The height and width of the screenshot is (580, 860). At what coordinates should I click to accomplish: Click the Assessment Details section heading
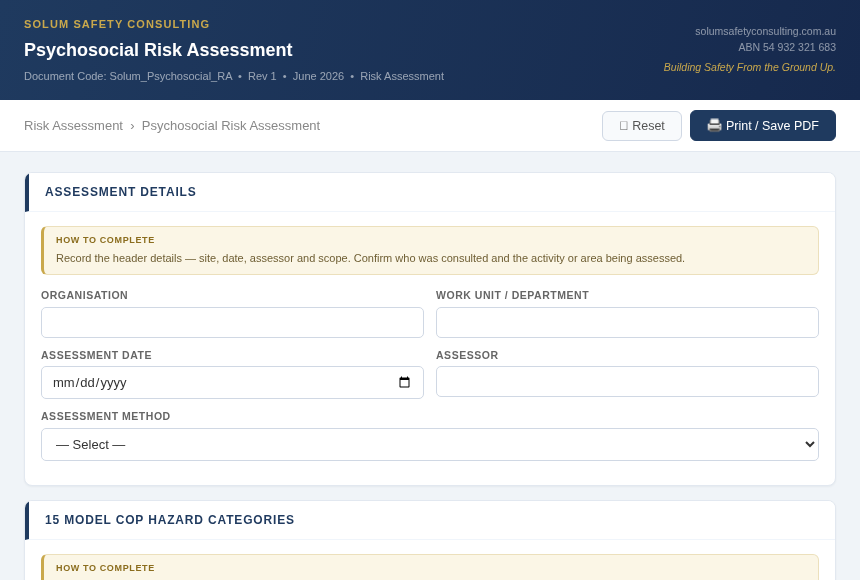[x=121, y=192]
